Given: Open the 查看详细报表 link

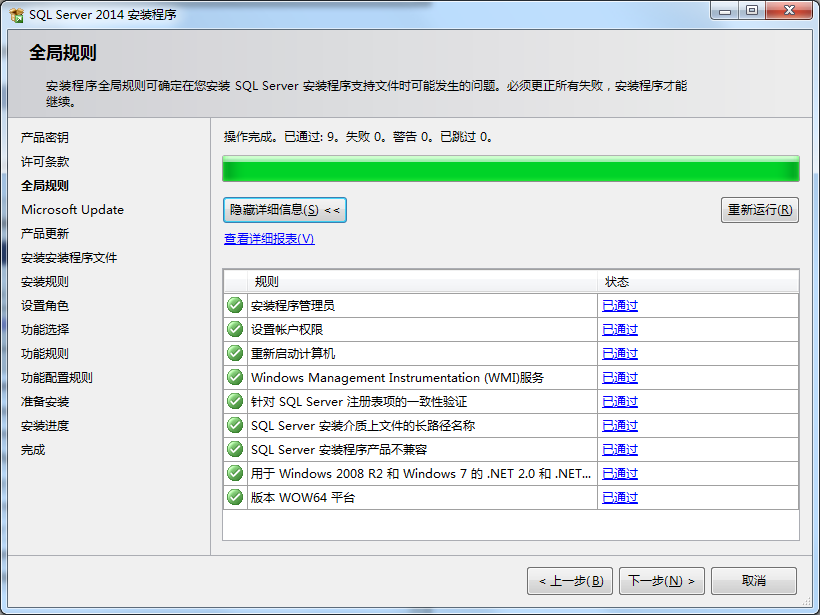Looking at the screenshot, I should pyautogui.click(x=269, y=239).
